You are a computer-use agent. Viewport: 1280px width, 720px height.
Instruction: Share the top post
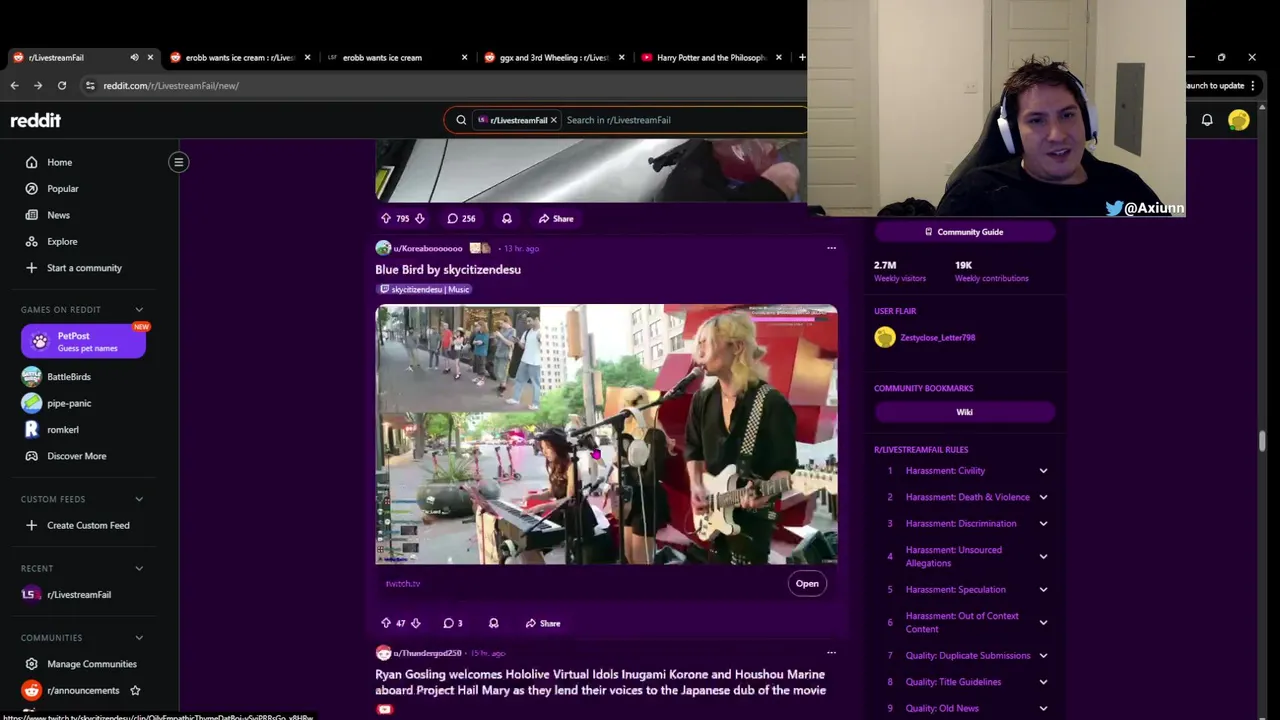click(556, 218)
